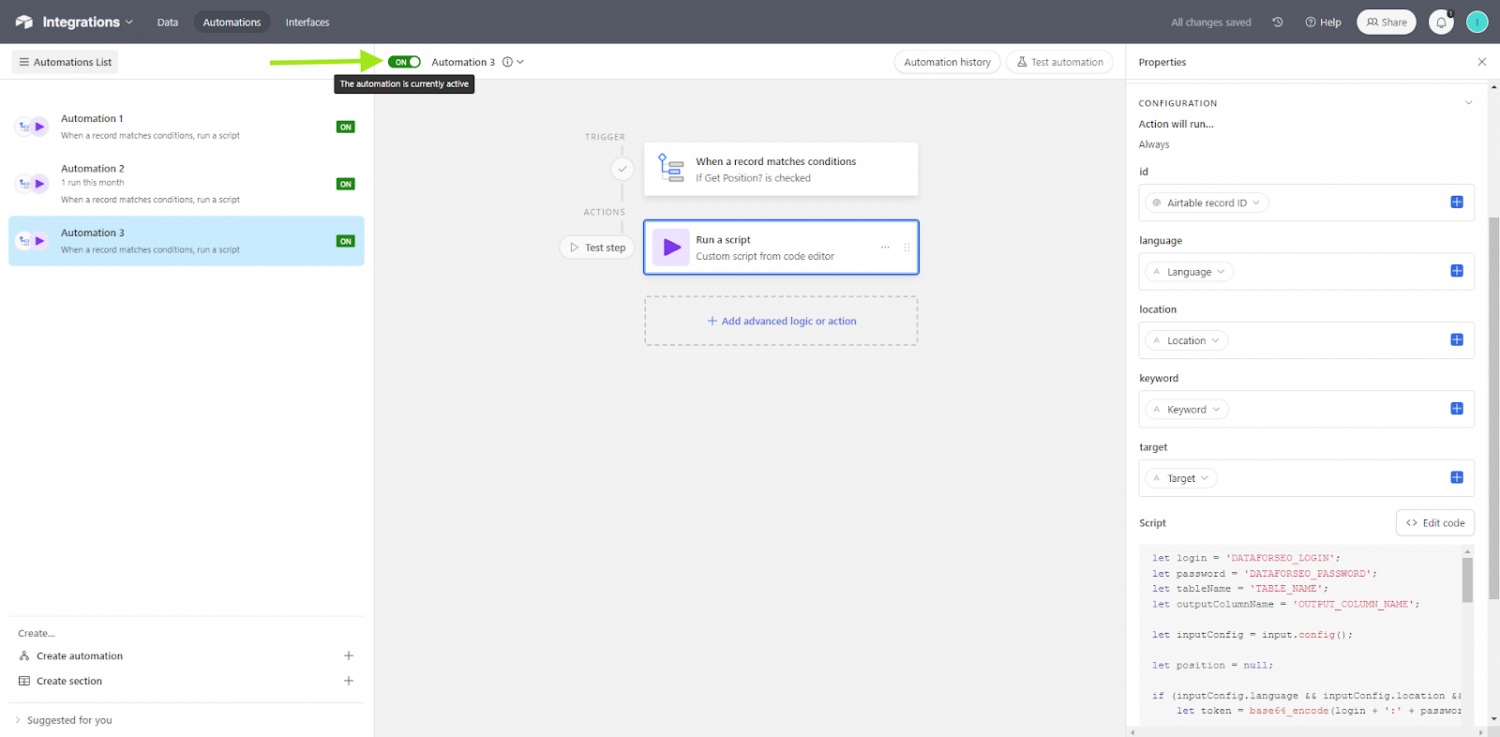Click the conditions trigger icon on the trigger card
This screenshot has width=1500, height=737.
click(671, 168)
